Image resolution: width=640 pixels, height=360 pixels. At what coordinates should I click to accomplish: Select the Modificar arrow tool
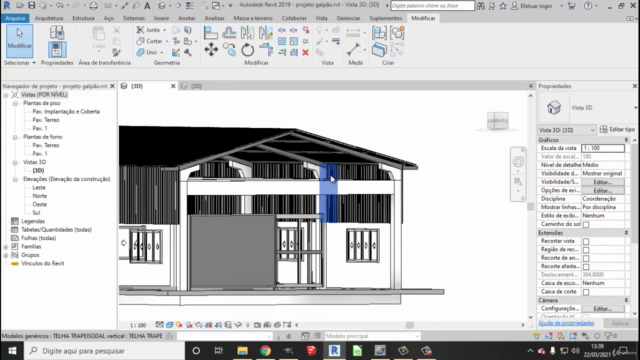coord(19,40)
